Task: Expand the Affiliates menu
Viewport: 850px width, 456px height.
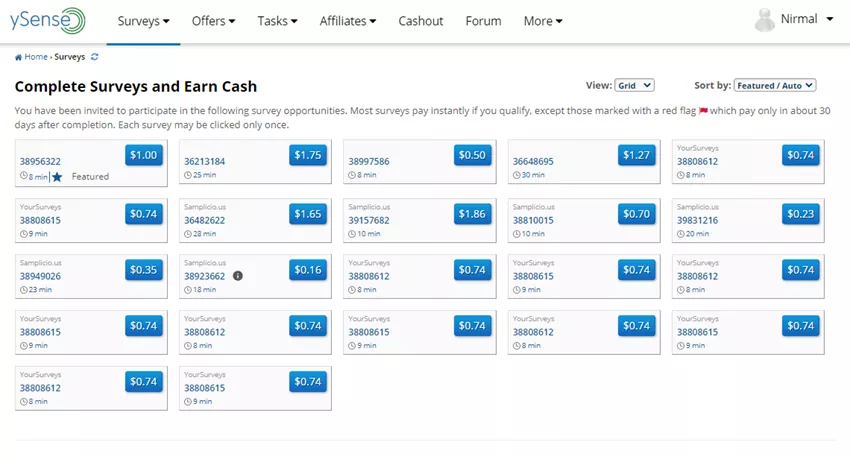Action: tap(348, 21)
